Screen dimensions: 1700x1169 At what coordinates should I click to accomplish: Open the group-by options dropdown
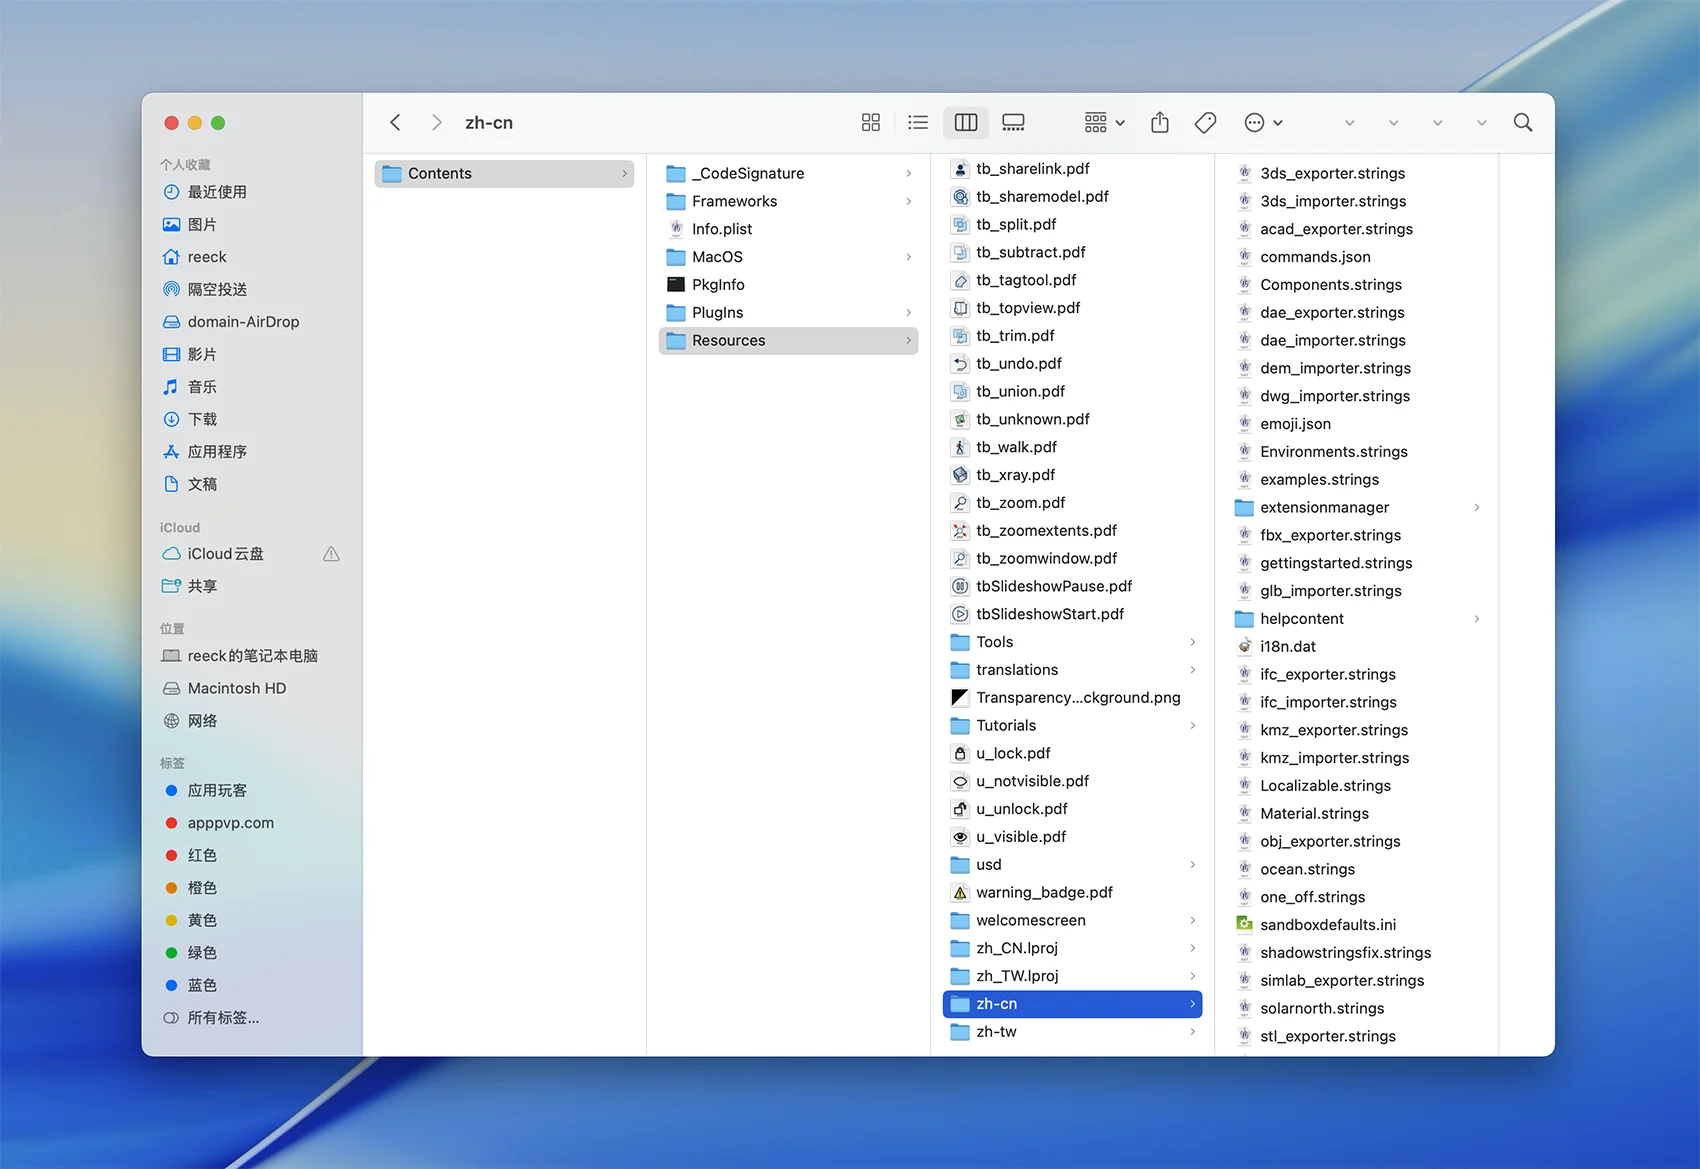tap(1104, 122)
